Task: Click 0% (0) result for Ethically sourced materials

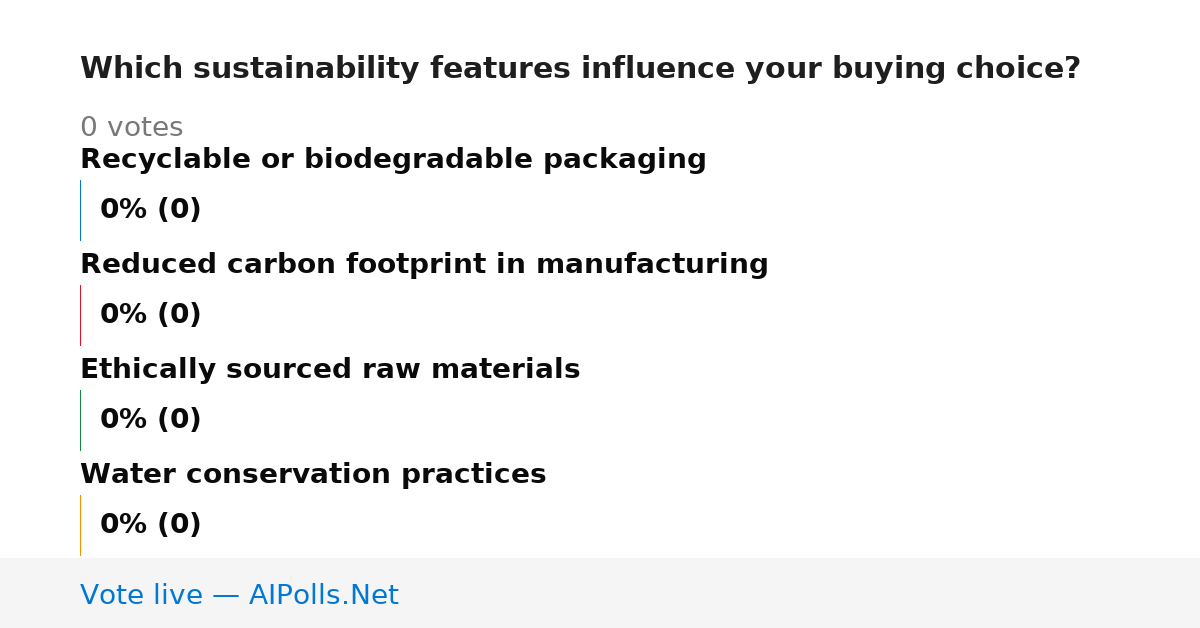Action: 150,420
